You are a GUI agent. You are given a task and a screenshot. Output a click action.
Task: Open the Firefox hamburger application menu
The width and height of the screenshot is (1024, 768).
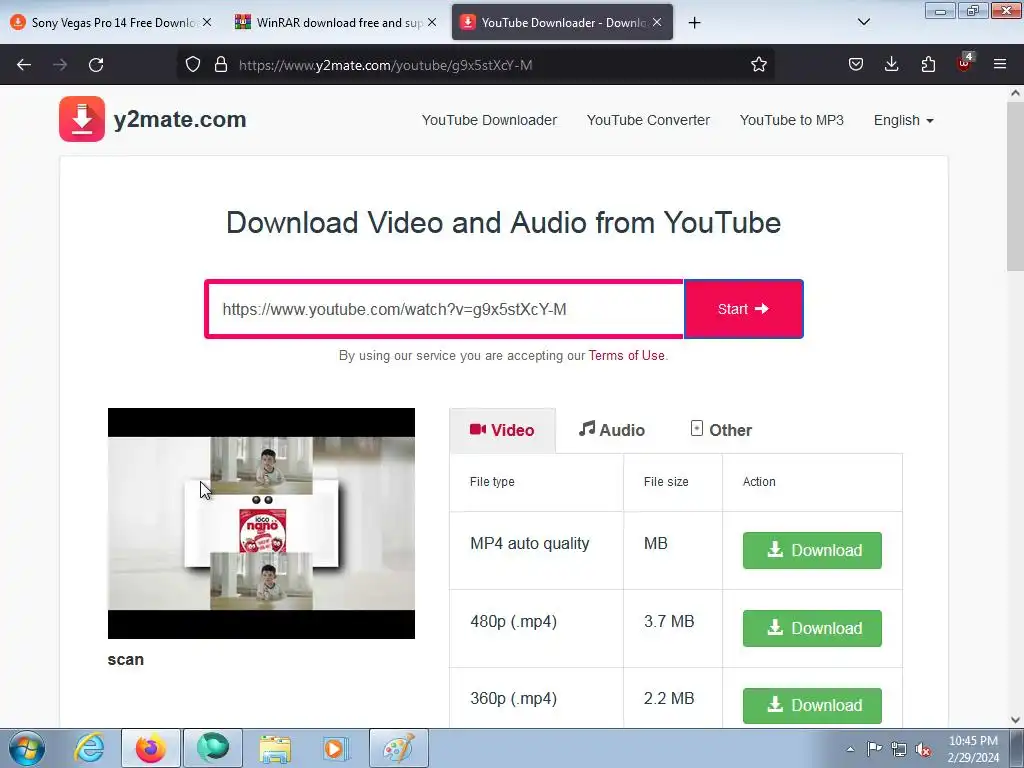pos(1000,65)
